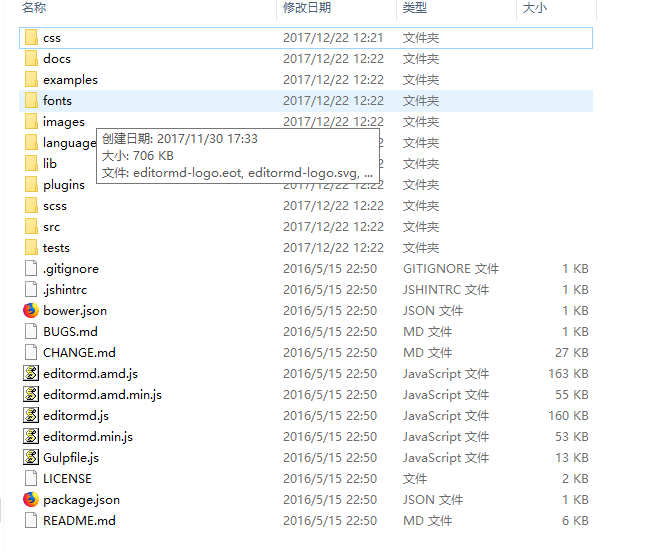Viewport: 661px width, 552px height.
Task: Click the 55 KB size value
Action: 572,395
